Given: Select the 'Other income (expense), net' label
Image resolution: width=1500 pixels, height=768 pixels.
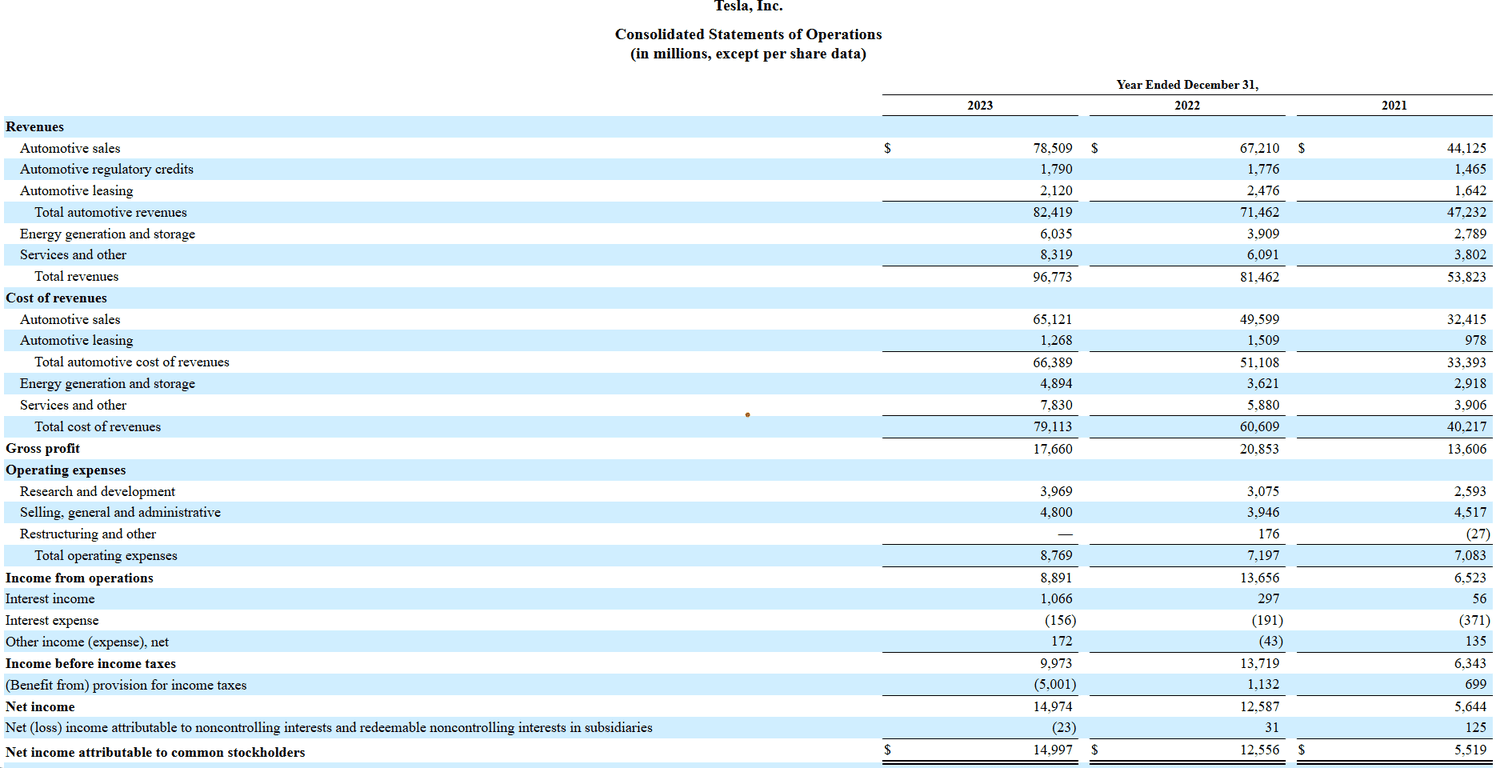Looking at the screenshot, I should point(85,642).
